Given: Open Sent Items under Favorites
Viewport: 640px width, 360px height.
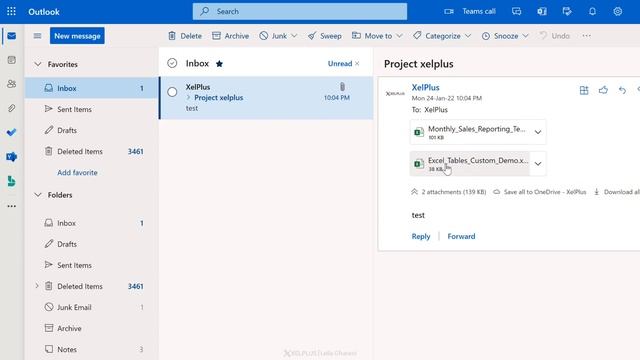Looking at the screenshot, I should coord(92,109).
